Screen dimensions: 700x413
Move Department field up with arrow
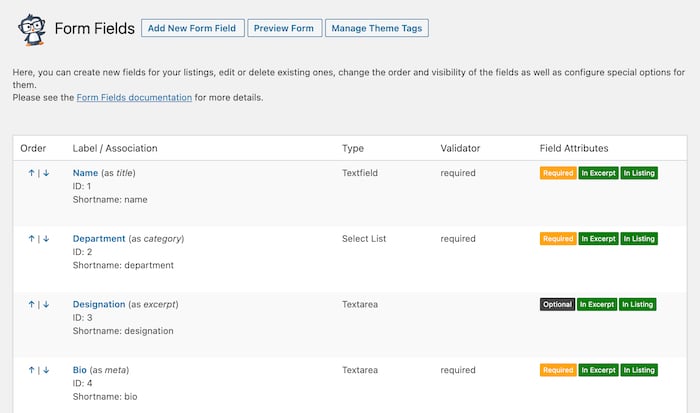pos(31,239)
